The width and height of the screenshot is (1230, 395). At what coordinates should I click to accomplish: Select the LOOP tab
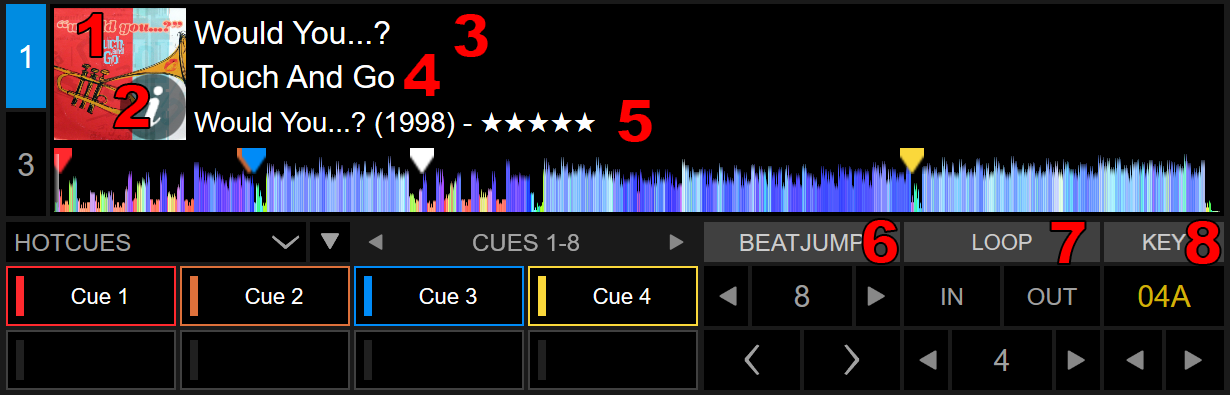pyautogui.click(x=1001, y=242)
